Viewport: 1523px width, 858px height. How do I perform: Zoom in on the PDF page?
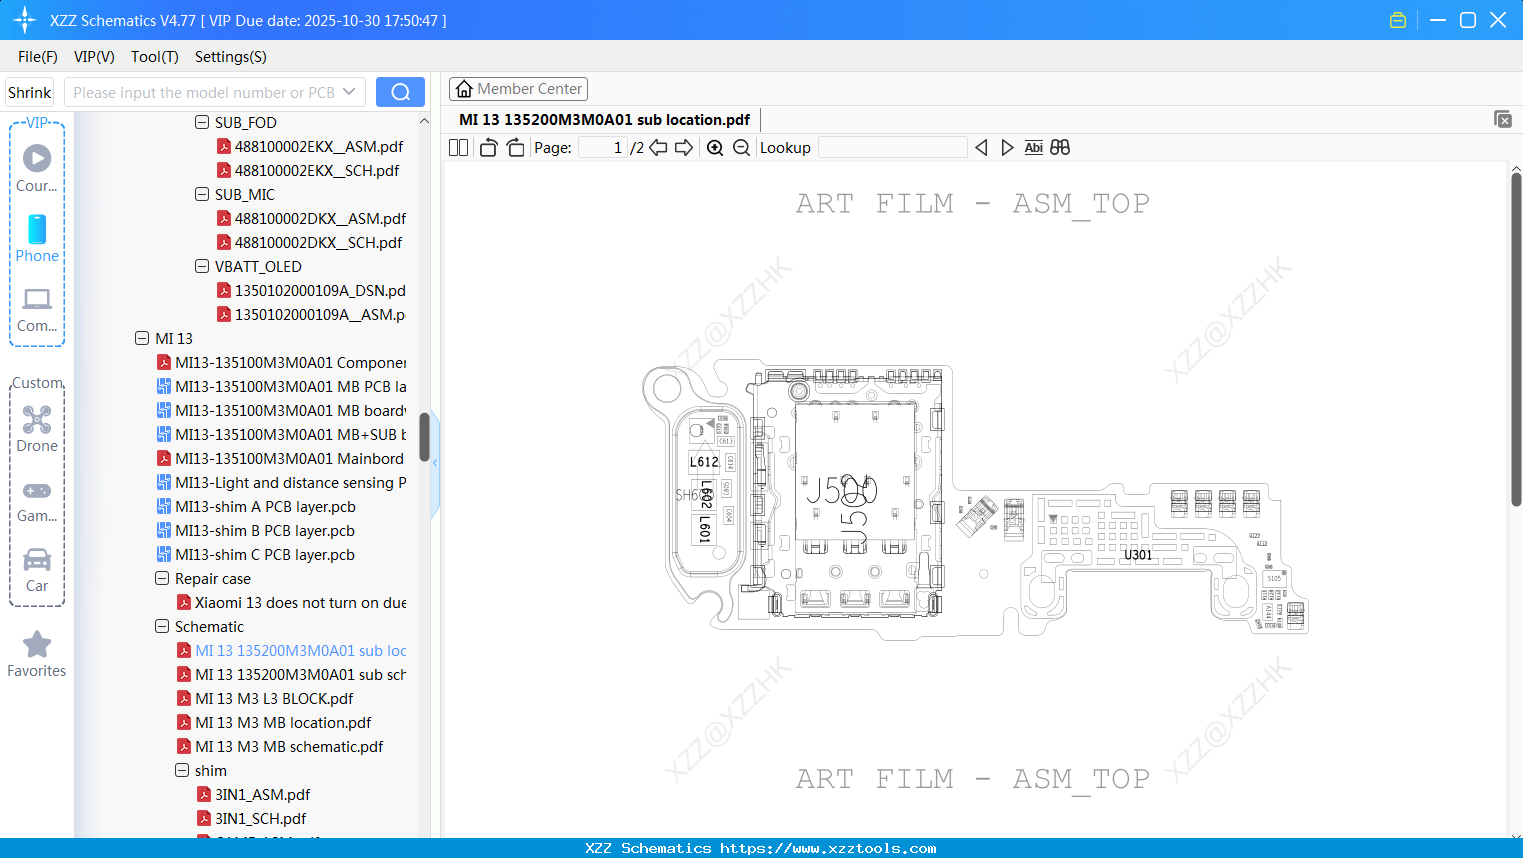(x=714, y=147)
